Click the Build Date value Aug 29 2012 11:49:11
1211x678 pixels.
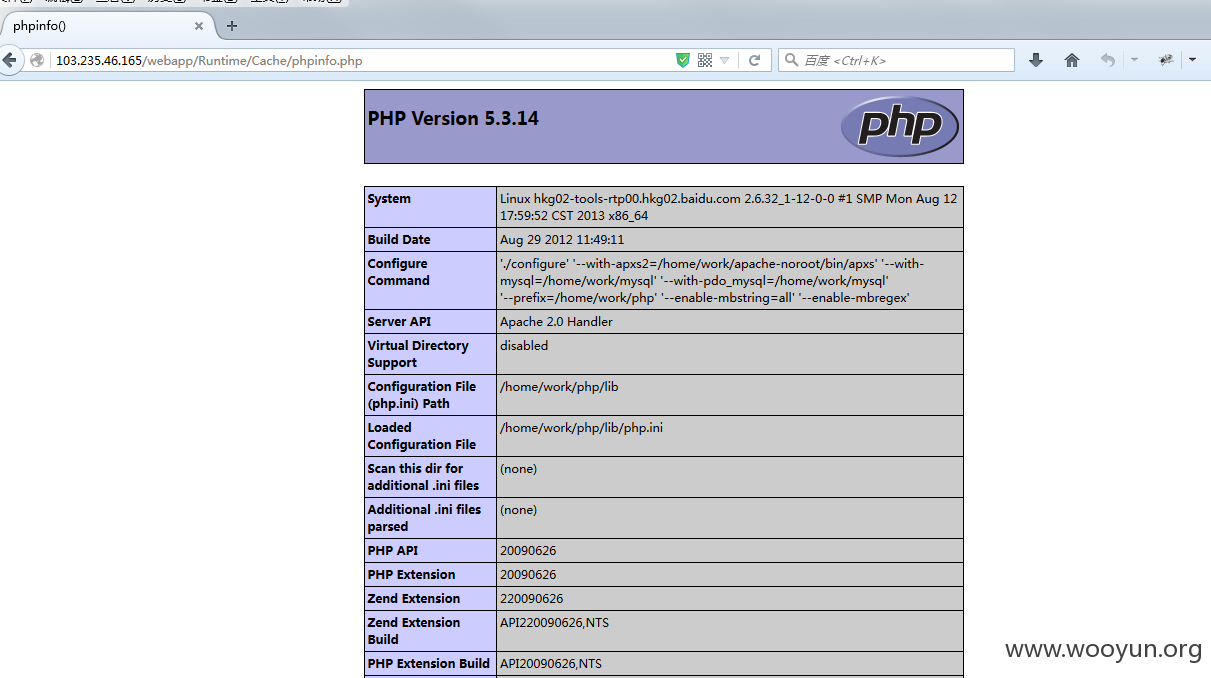562,239
